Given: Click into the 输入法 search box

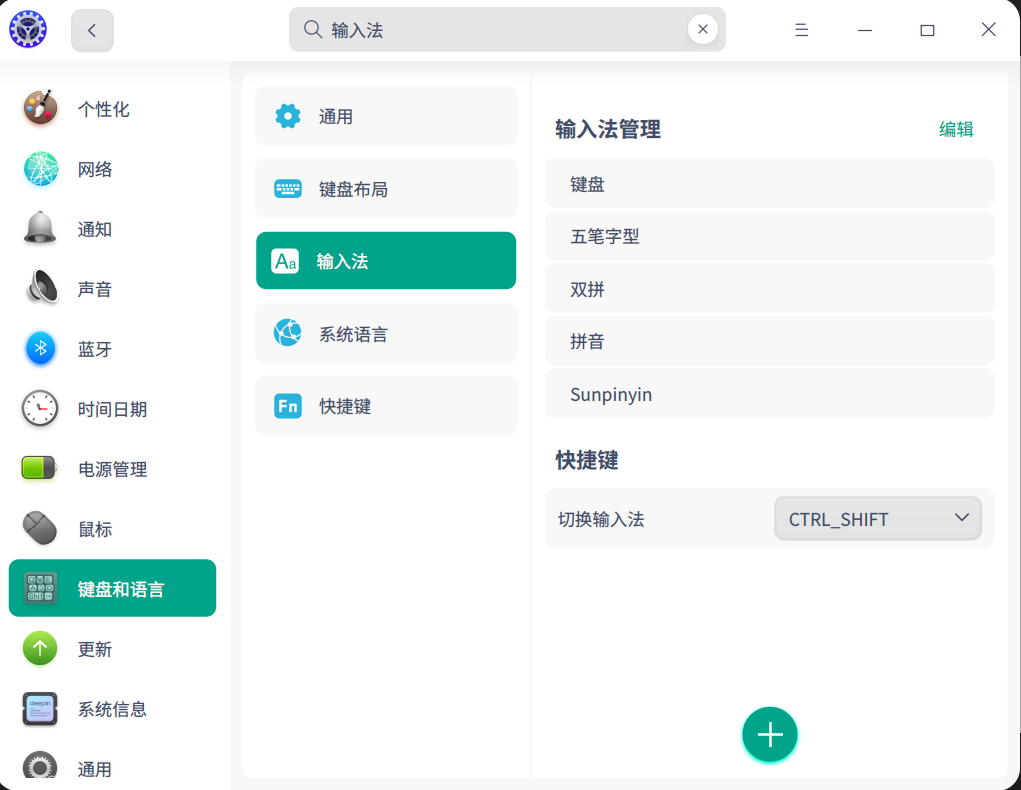Looking at the screenshot, I should (500, 30).
